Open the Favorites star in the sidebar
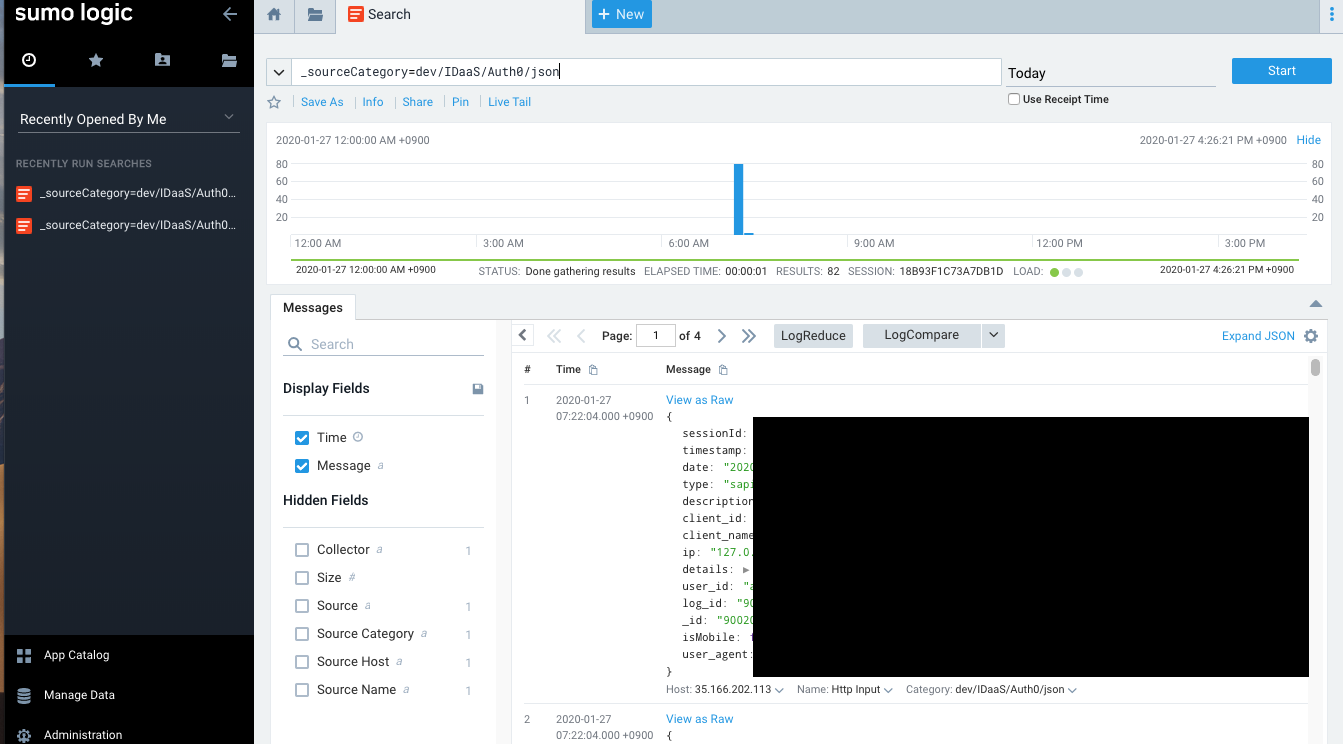 click(95, 60)
